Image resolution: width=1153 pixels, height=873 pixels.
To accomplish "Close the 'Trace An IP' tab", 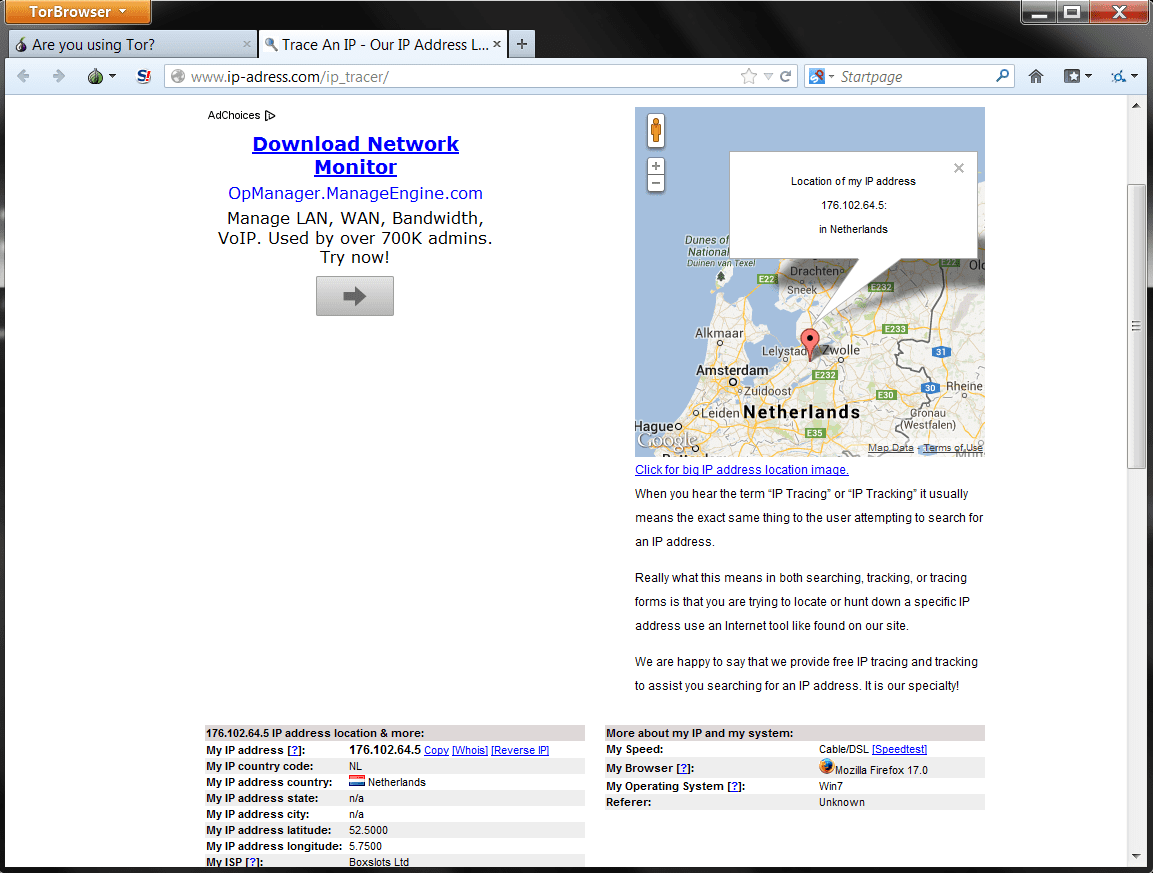I will [497, 44].
